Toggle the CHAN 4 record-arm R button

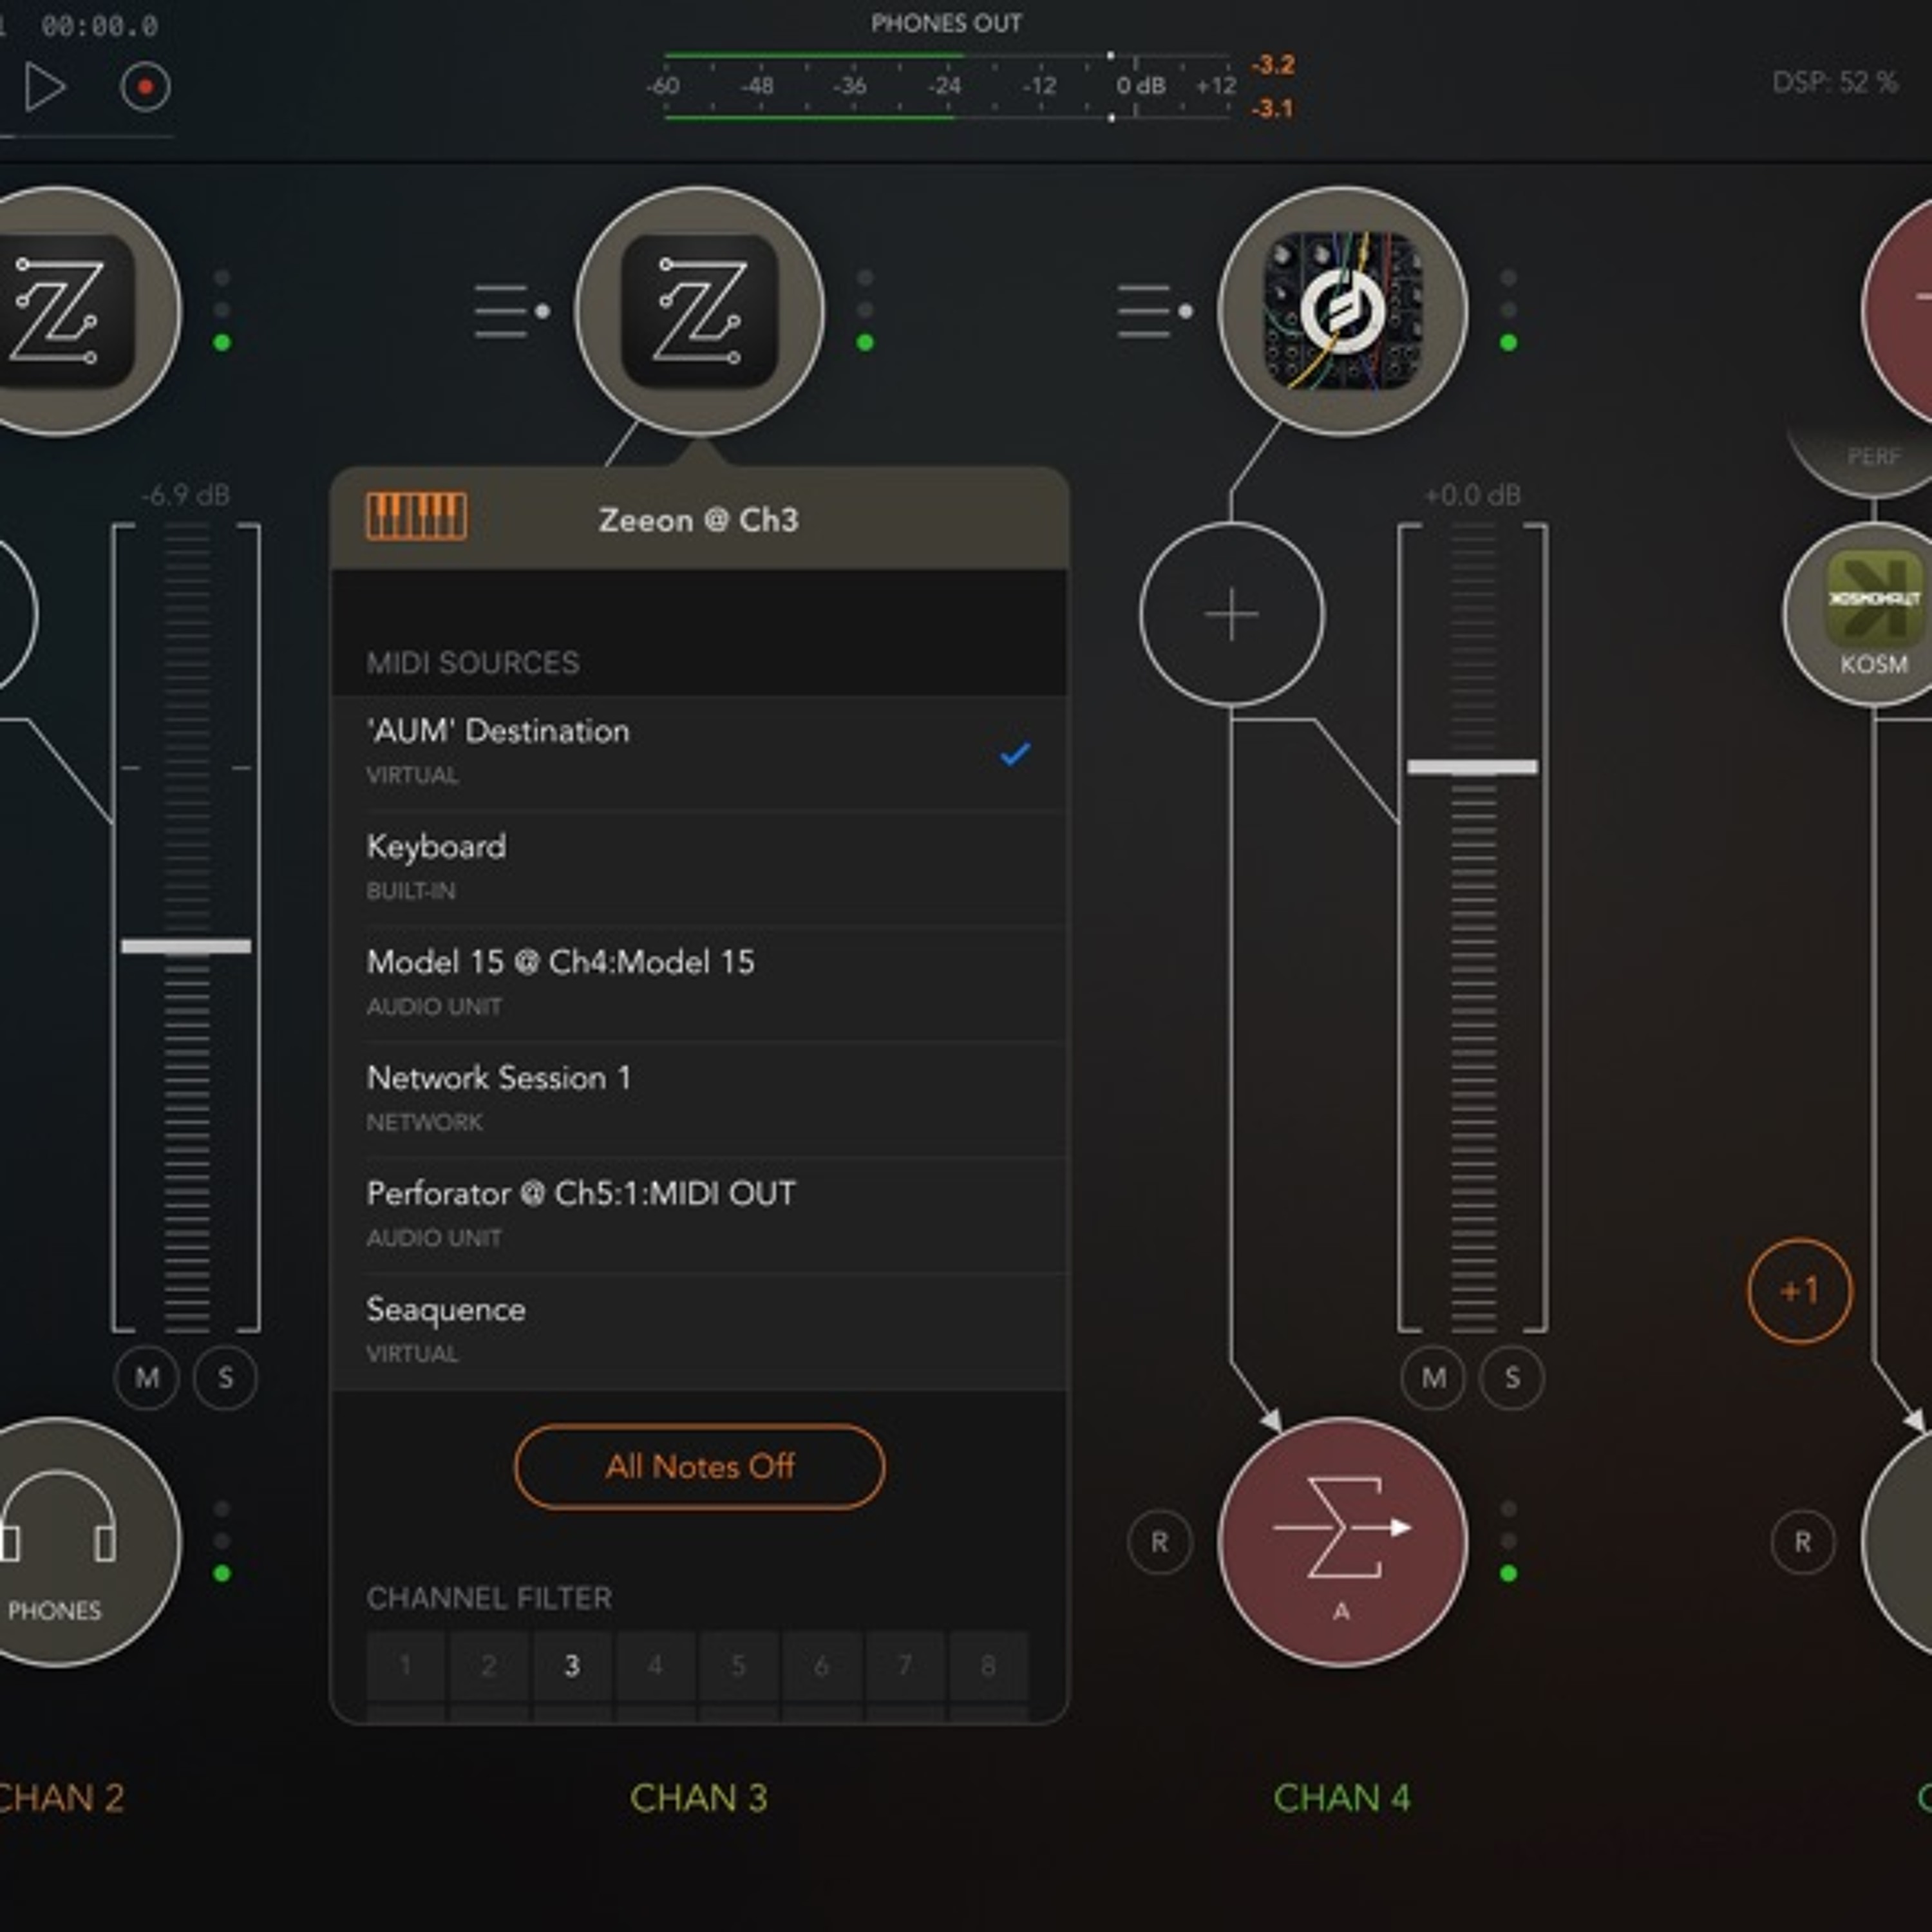tap(1159, 1542)
